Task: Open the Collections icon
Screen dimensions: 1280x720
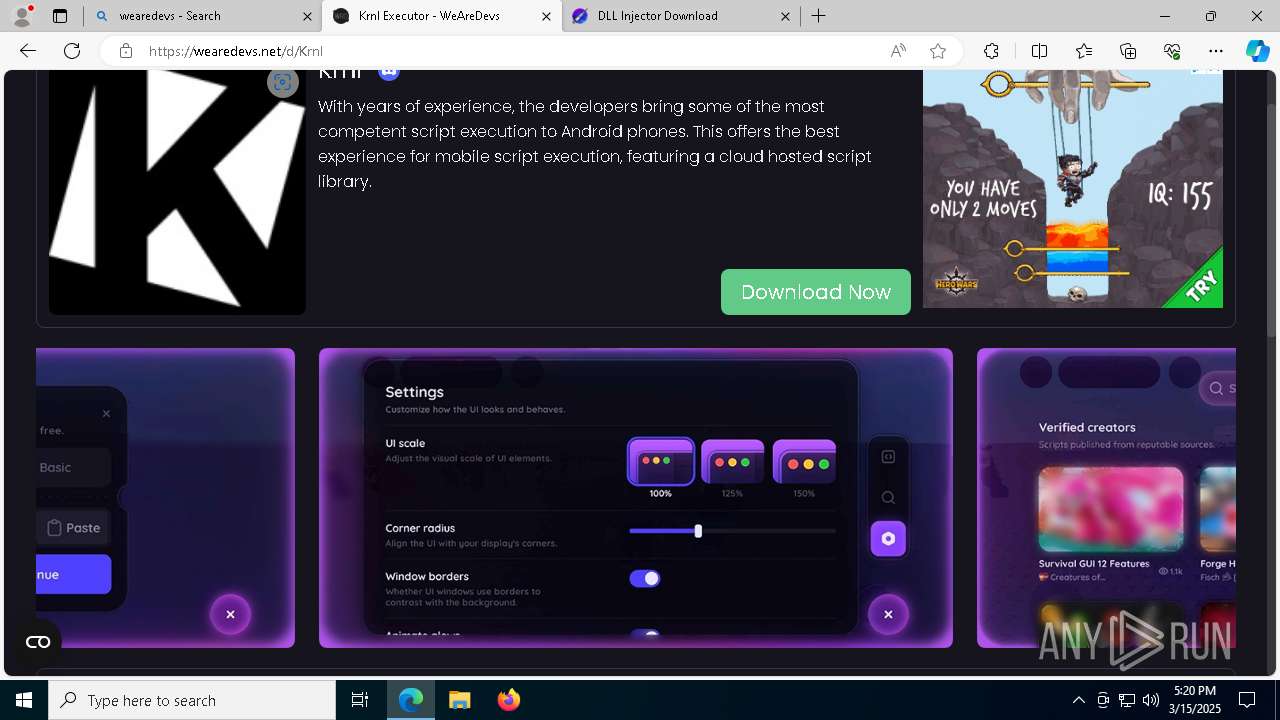Action: pos(1128,51)
